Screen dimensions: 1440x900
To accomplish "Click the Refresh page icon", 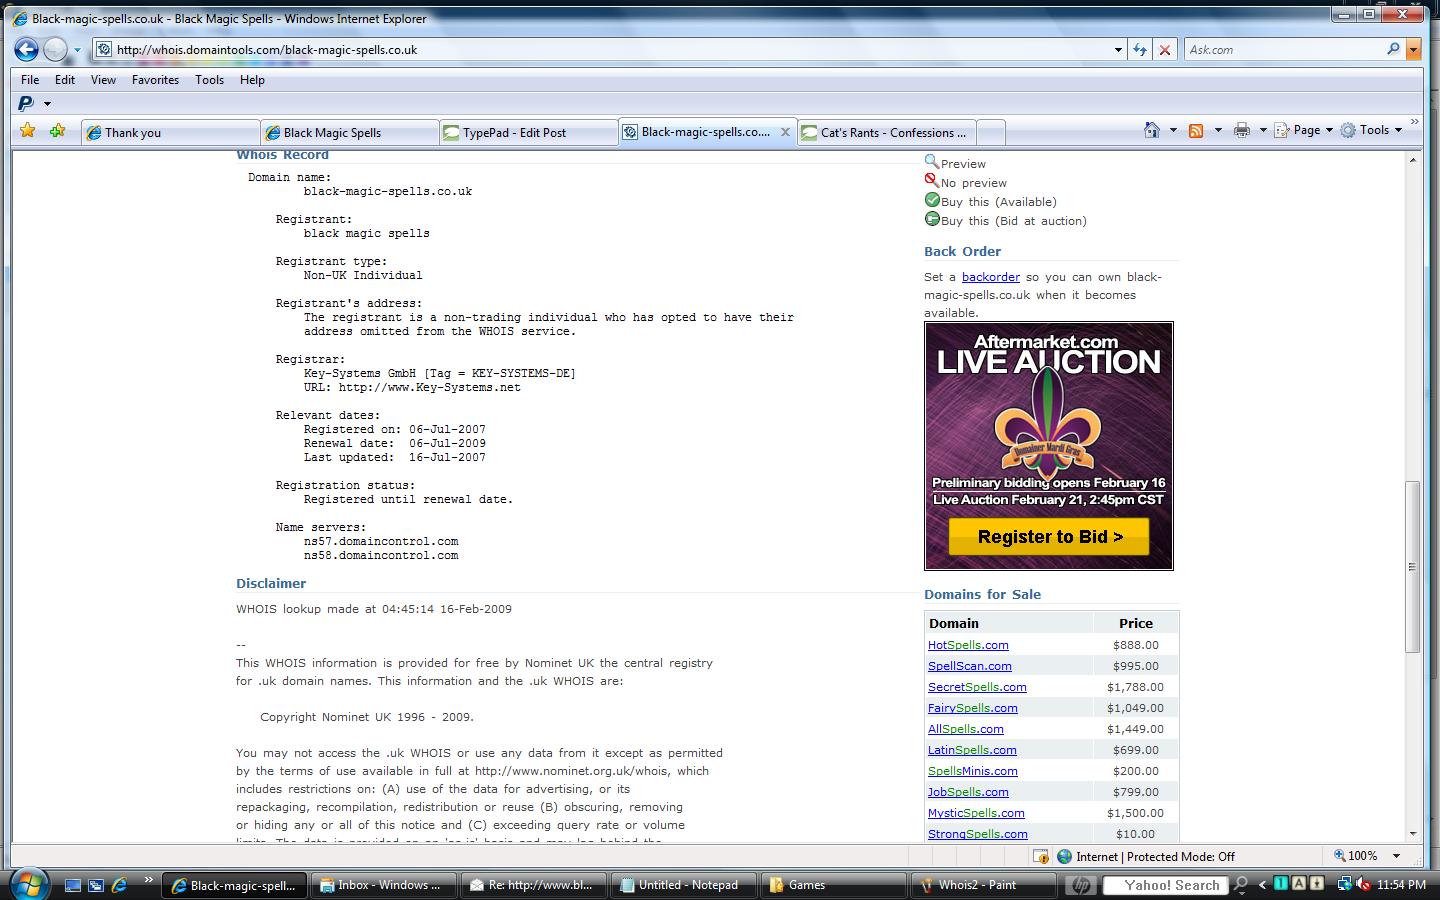I will (1140, 49).
